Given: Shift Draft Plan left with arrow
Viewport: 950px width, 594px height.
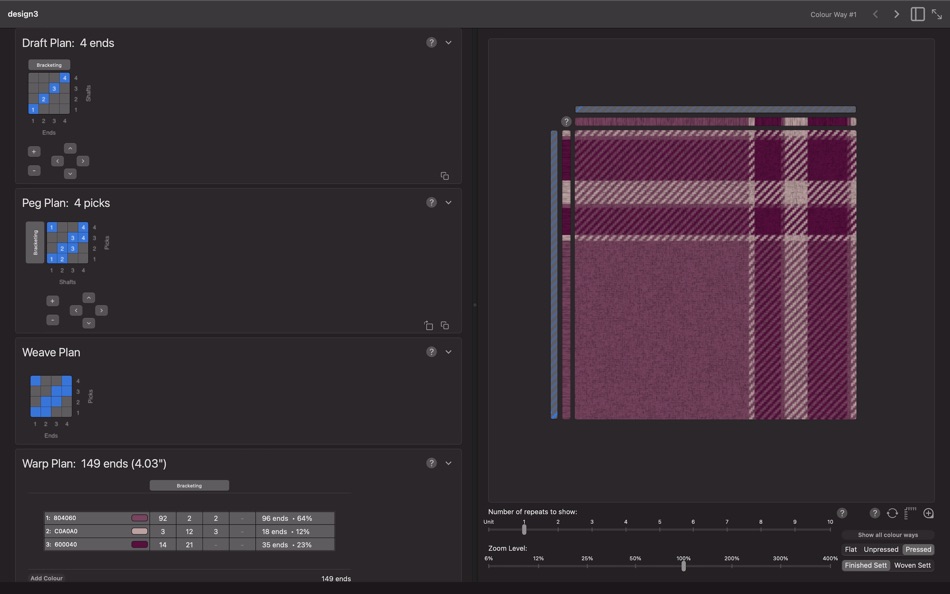Looking at the screenshot, I should 58,161.
